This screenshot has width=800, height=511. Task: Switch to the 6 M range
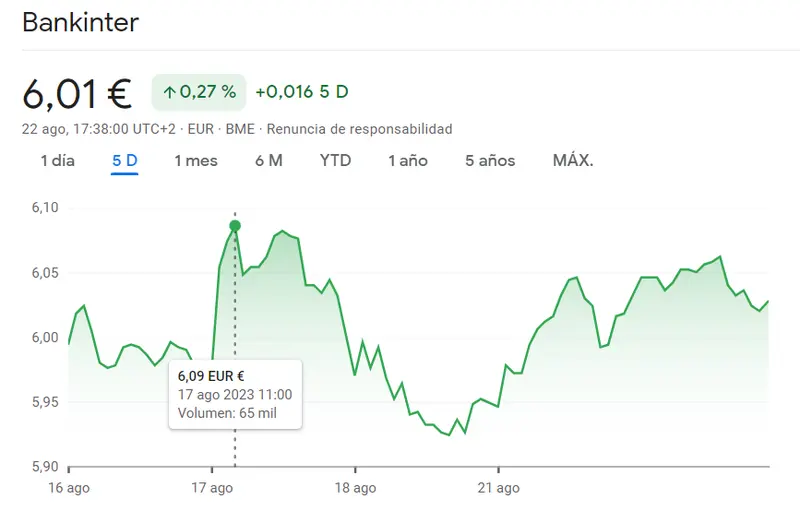pos(269,161)
